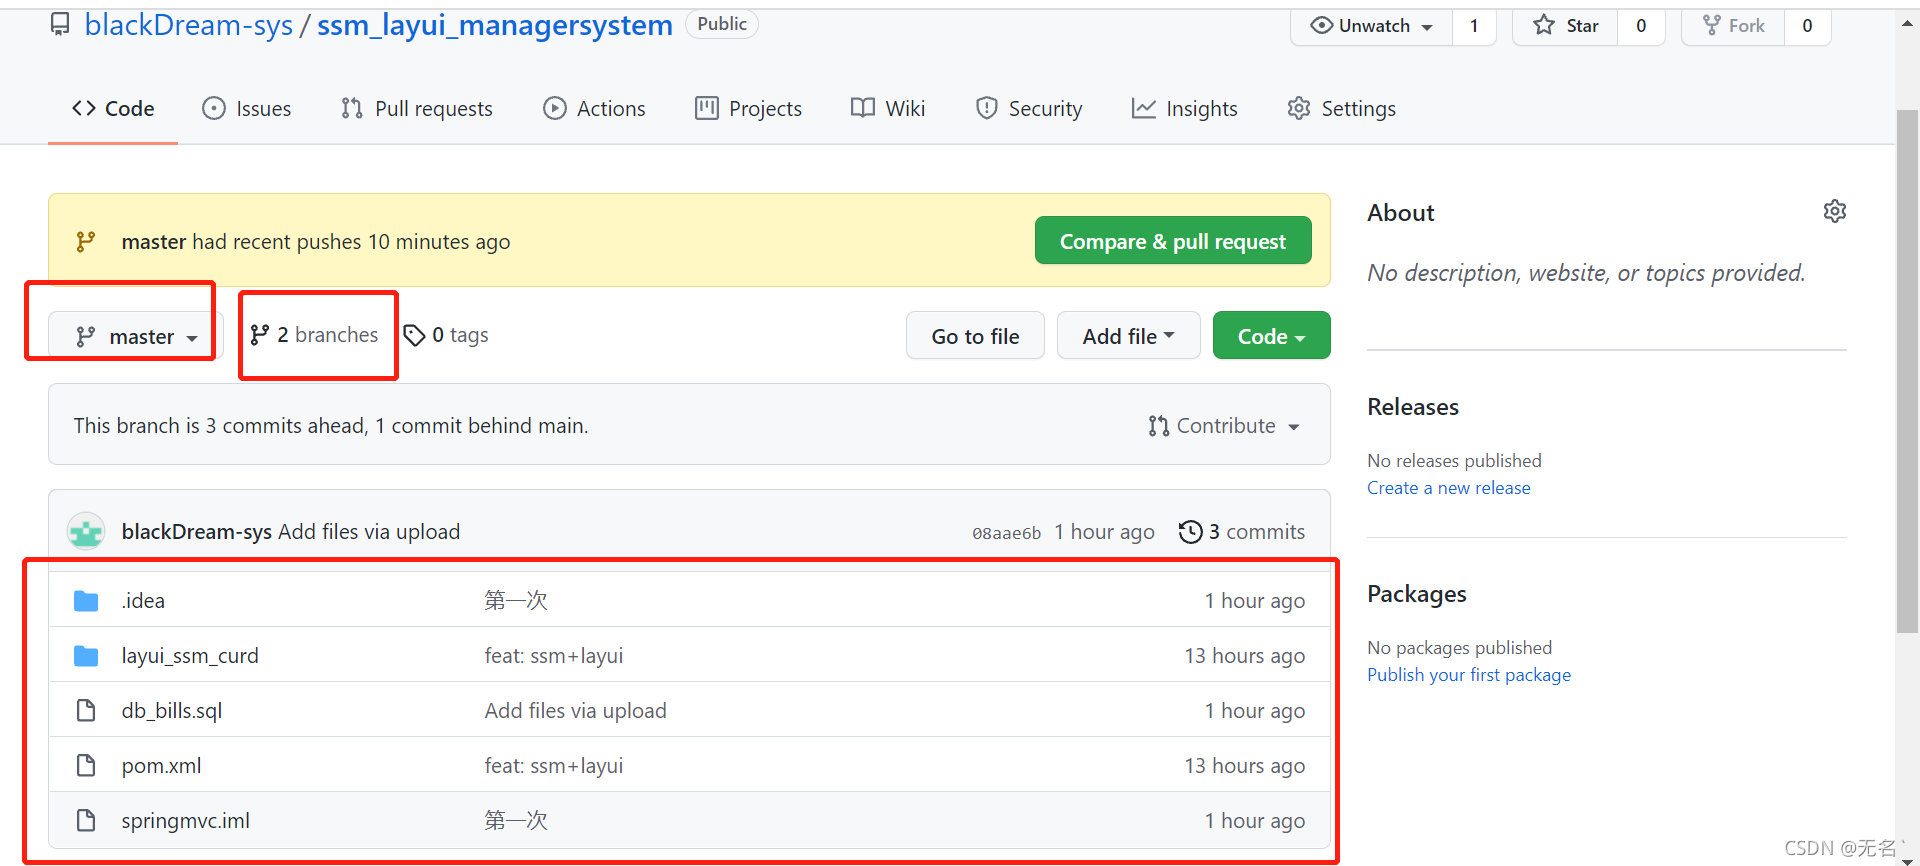Open the Security tab
Viewport: 1920px width, 866px height.
click(1029, 109)
